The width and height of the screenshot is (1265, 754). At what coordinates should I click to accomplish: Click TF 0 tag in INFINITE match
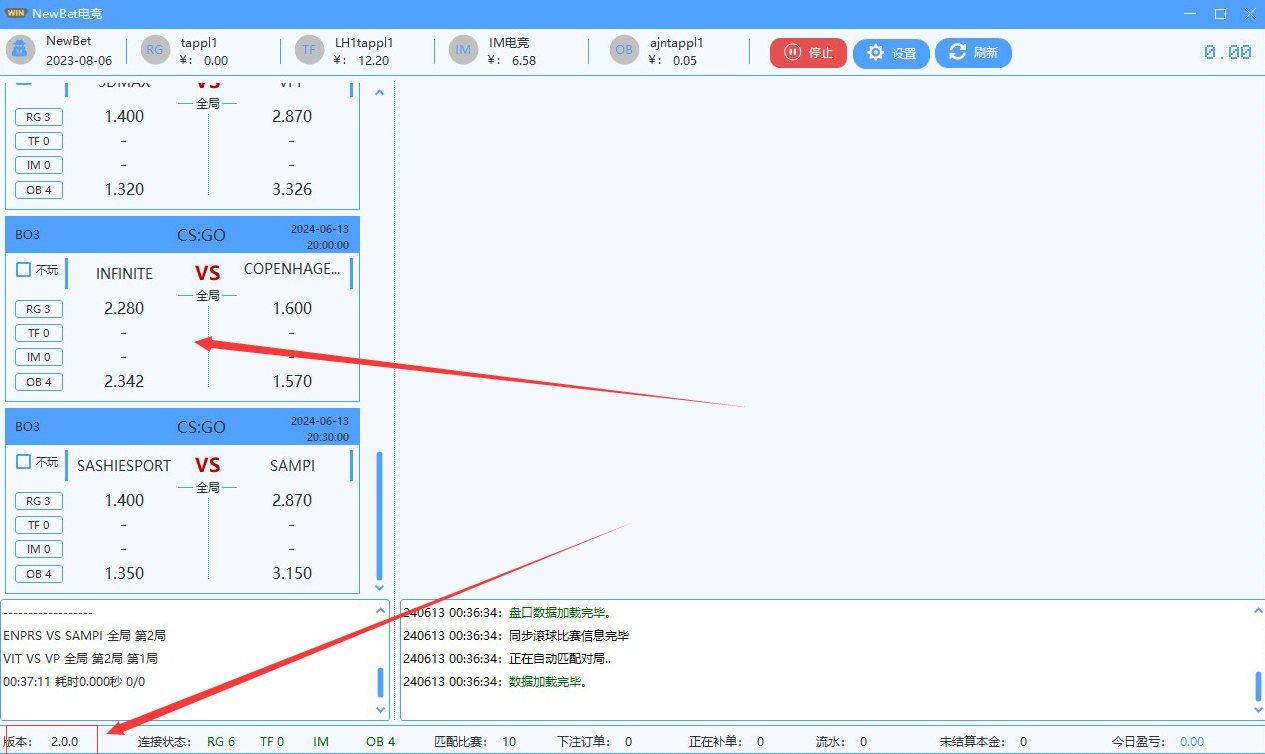point(39,333)
